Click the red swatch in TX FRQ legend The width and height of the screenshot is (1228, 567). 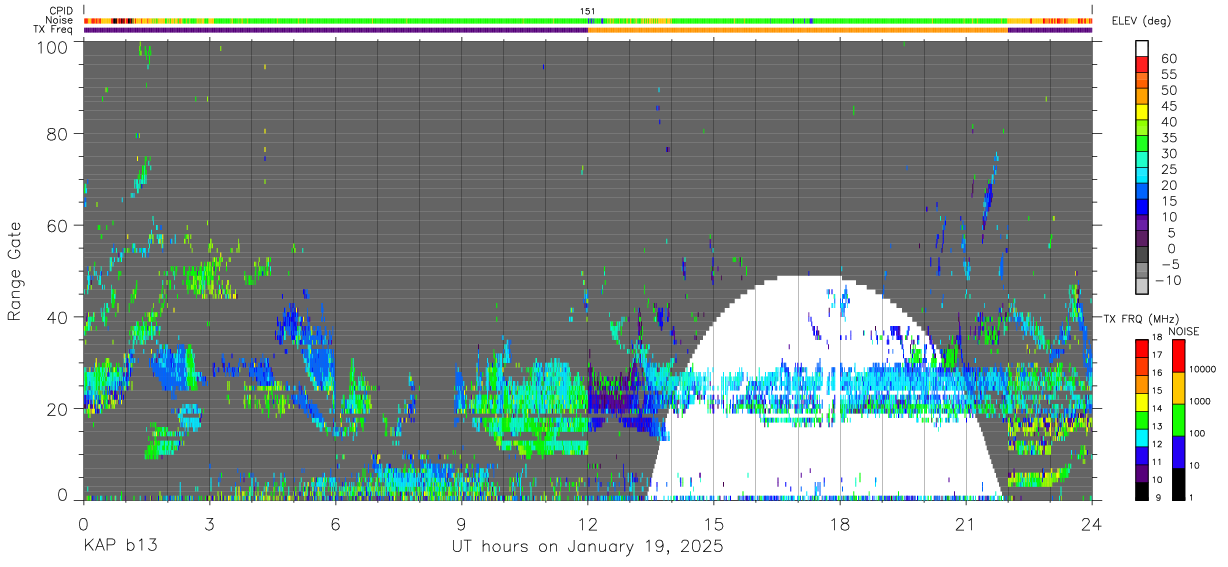click(1141, 347)
